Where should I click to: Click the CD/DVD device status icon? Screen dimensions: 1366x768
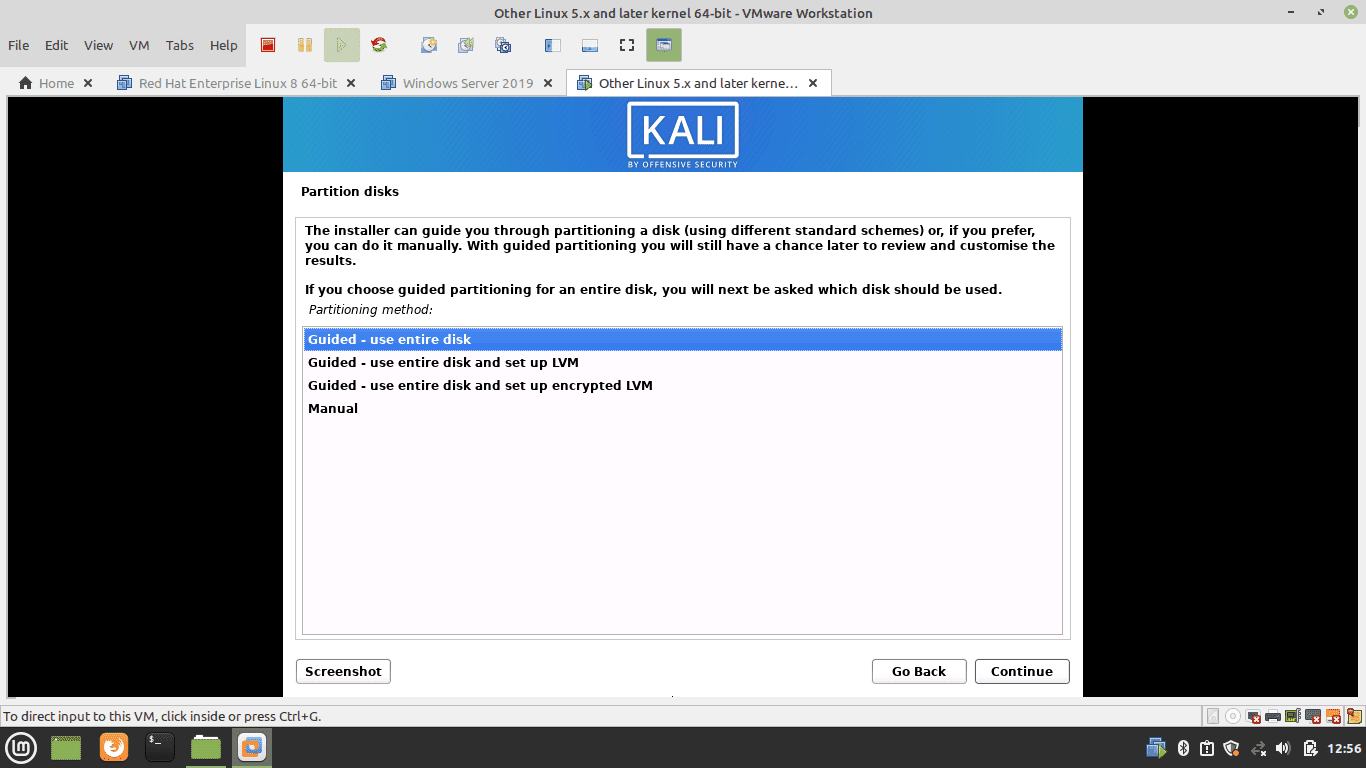pyautogui.click(x=1233, y=716)
